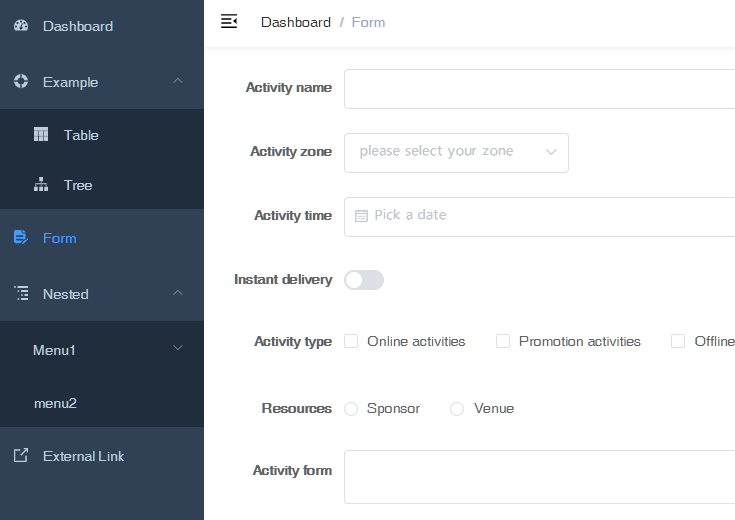Click the Pick a date field
This screenshot has width=735, height=520.
[540, 217]
